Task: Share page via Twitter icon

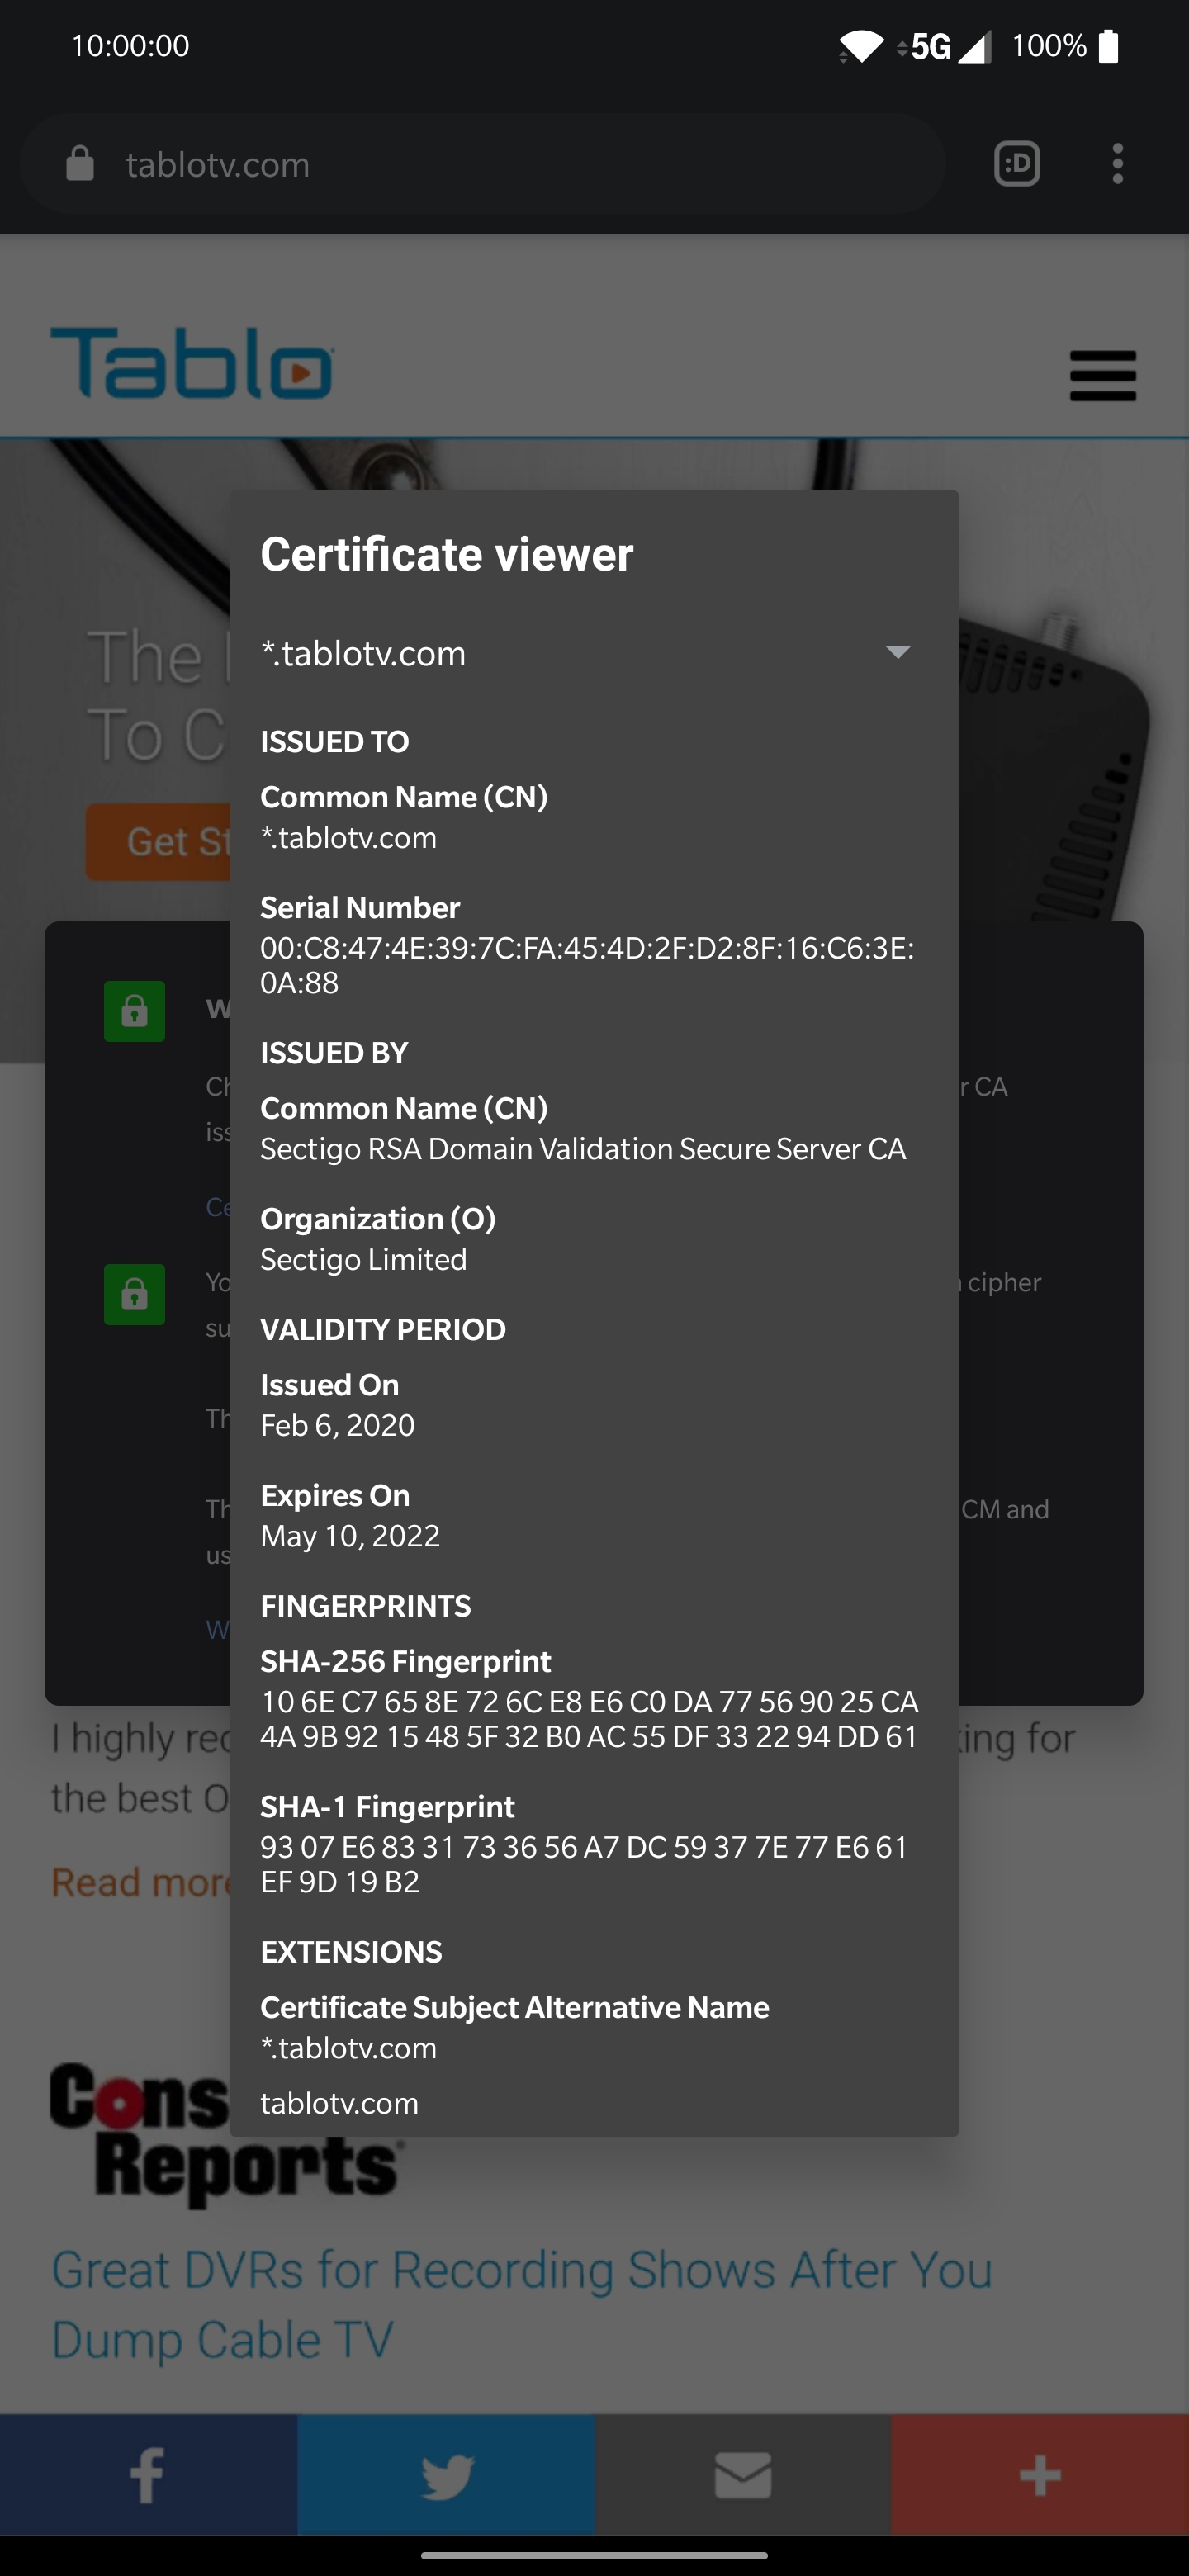Action: coord(446,2475)
